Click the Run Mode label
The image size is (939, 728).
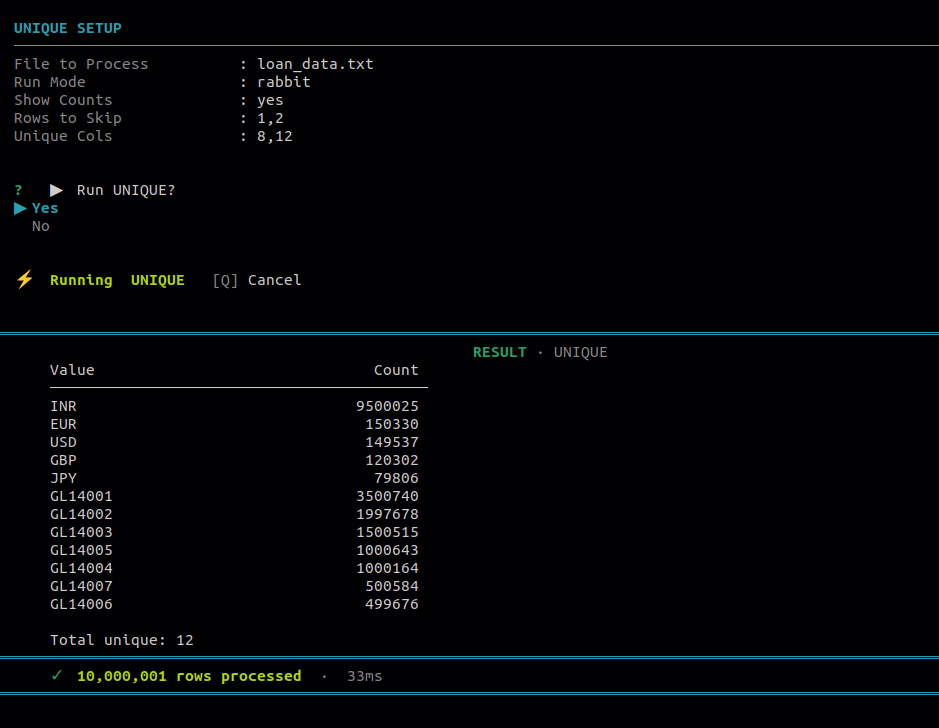(x=50, y=82)
